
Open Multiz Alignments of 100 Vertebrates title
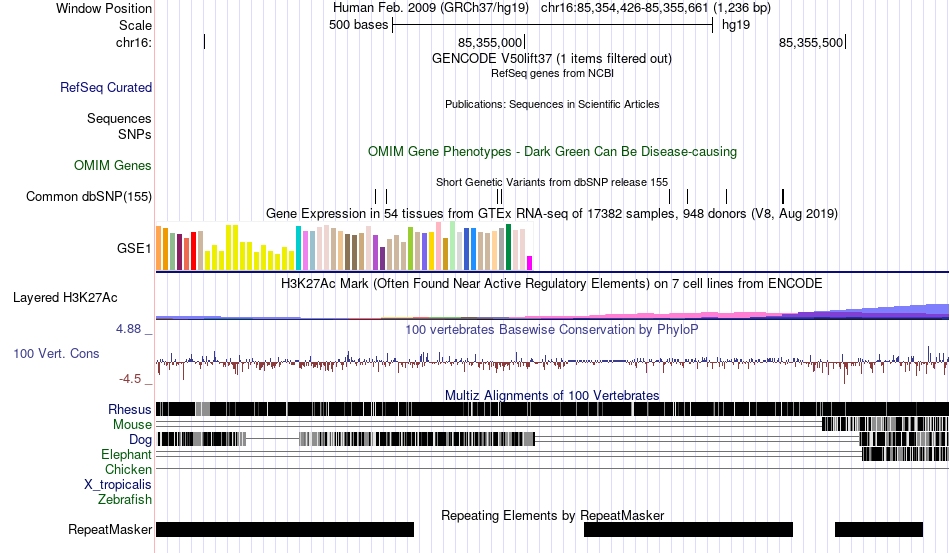click(x=552, y=396)
